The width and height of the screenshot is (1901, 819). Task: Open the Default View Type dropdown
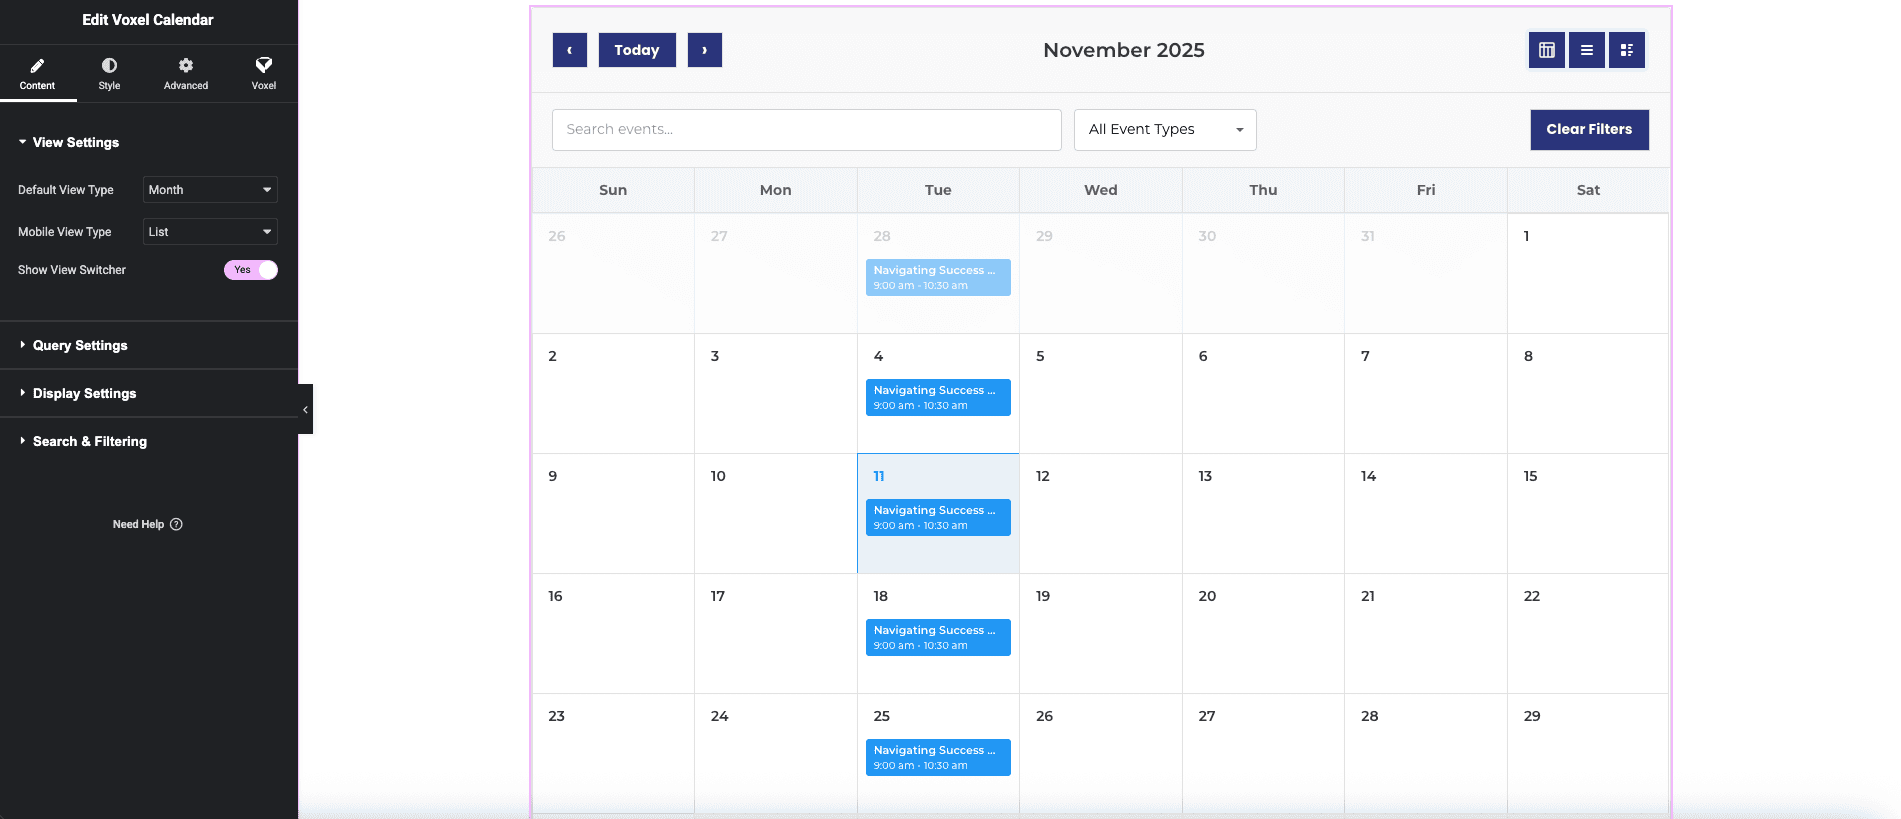click(210, 190)
